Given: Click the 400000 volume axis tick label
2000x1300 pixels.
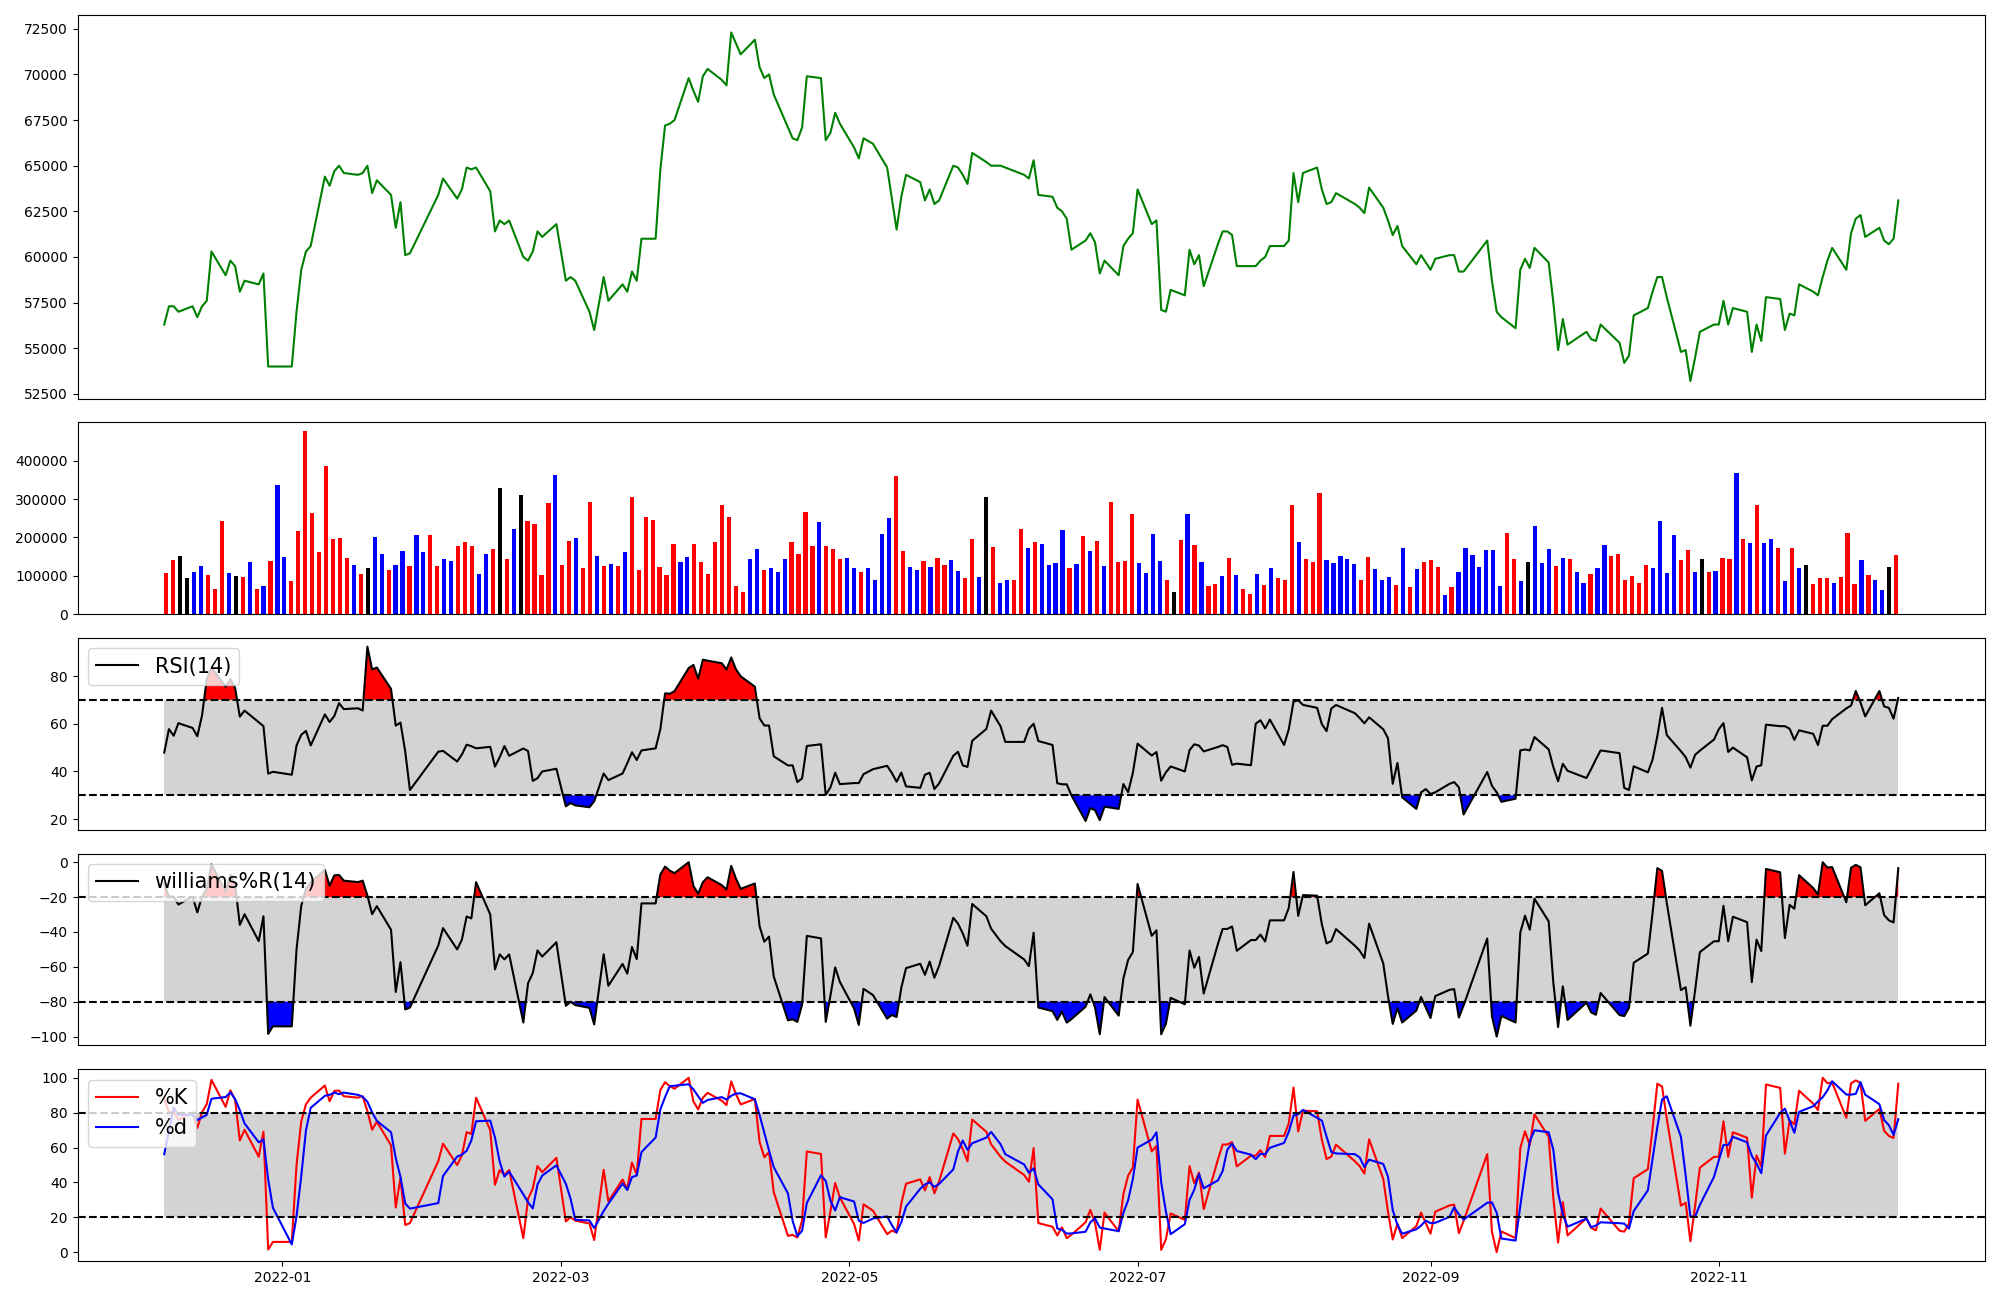Looking at the screenshot, I should 41,462.
